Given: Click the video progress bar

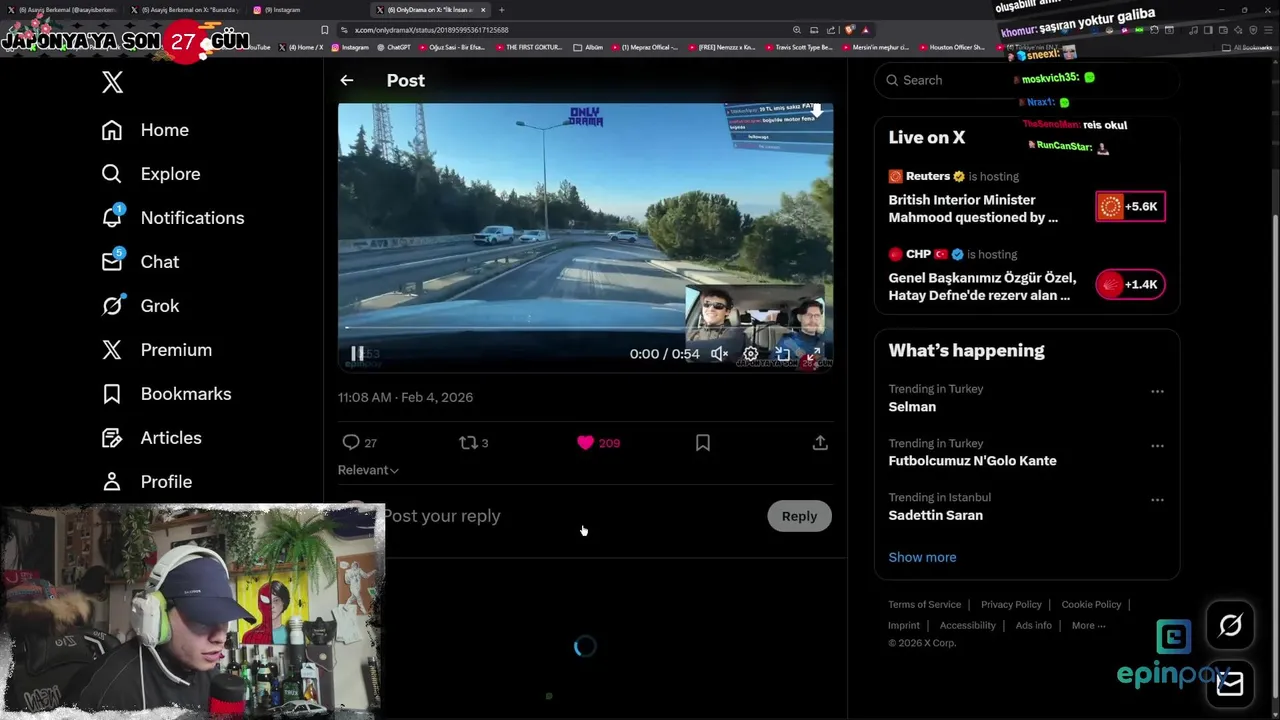Looking at the screenshot, I should pyautogui.click(x=585, y=328).
